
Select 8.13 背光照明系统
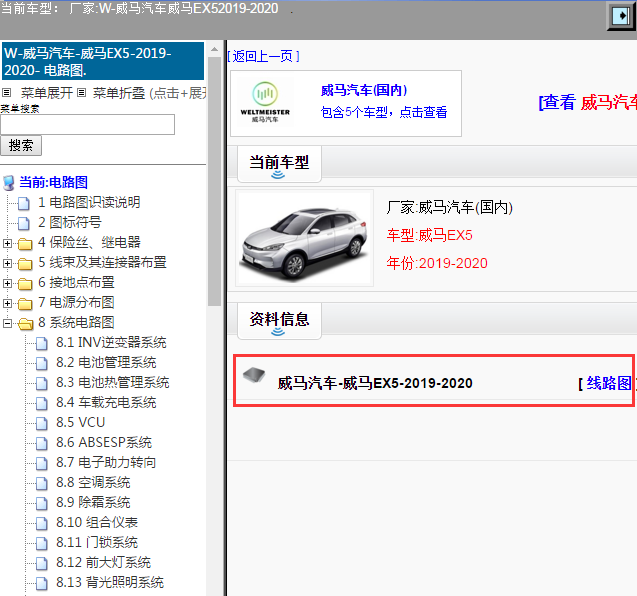(110, 582)
